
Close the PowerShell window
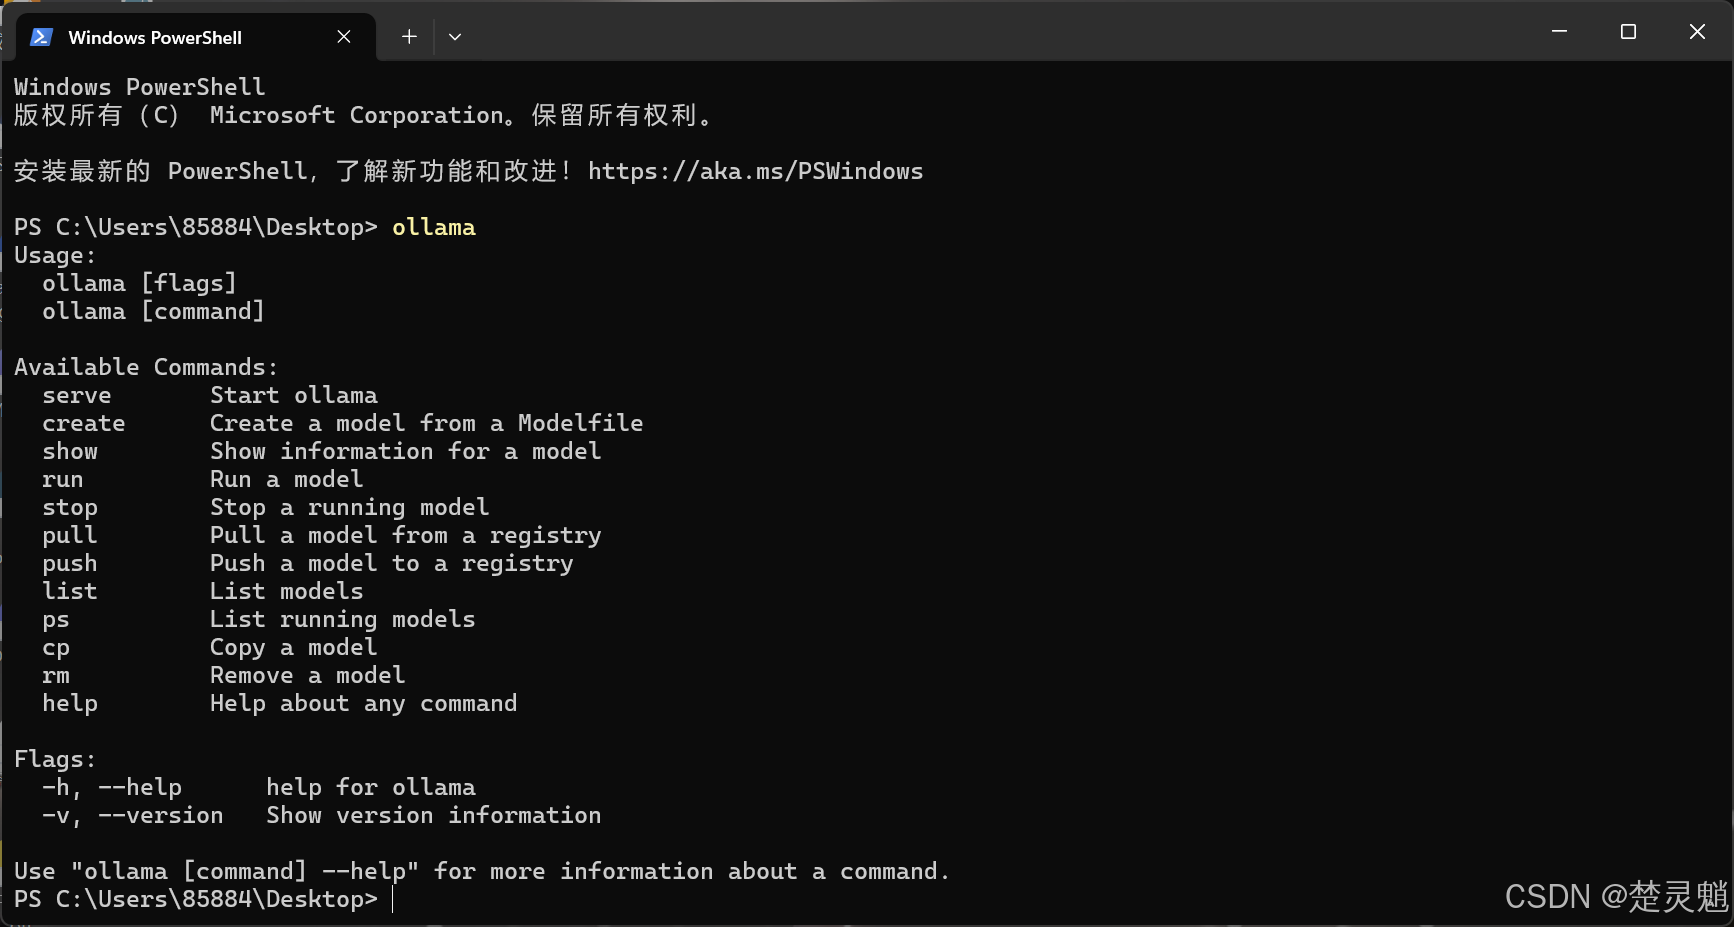[x=1697, y=32]
